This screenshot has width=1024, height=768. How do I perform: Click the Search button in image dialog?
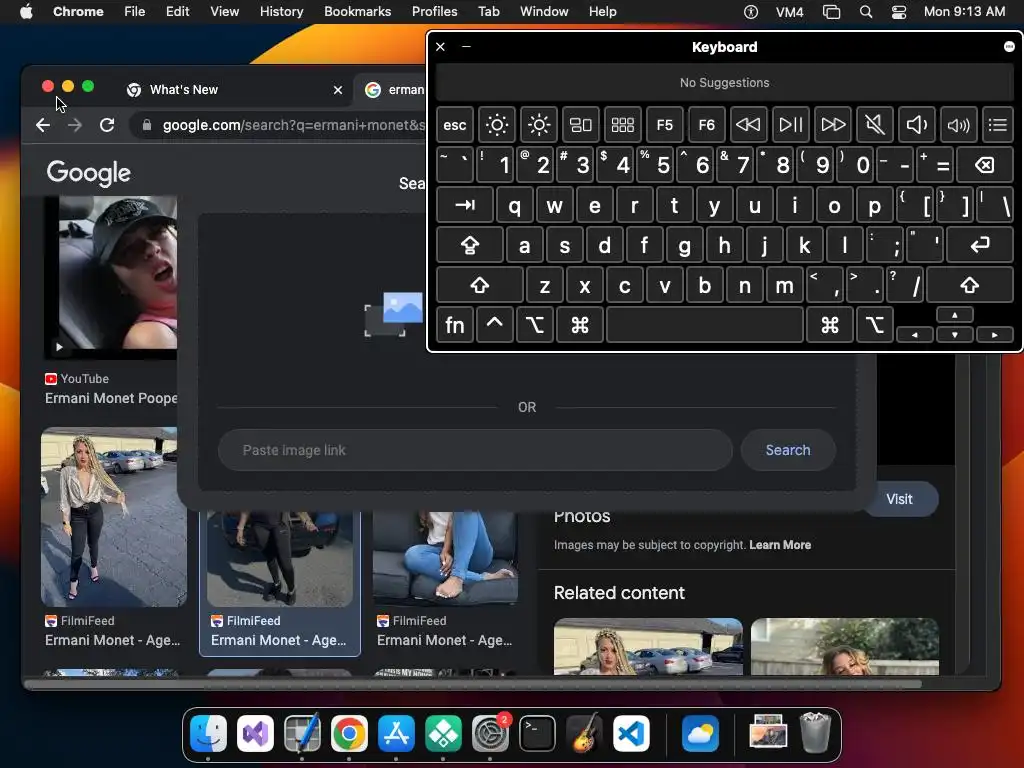click(x=788, y=450)
